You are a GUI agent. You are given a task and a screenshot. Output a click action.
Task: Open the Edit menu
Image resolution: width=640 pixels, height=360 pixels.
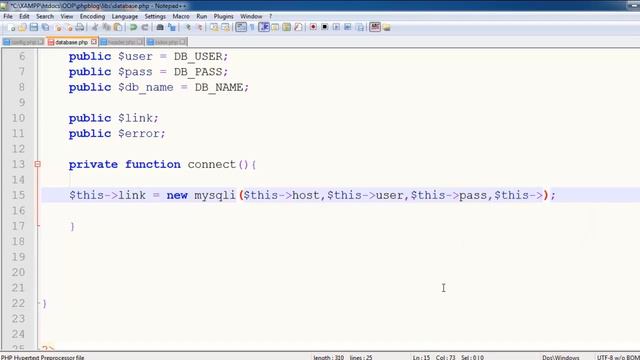[x=24, y=16]
